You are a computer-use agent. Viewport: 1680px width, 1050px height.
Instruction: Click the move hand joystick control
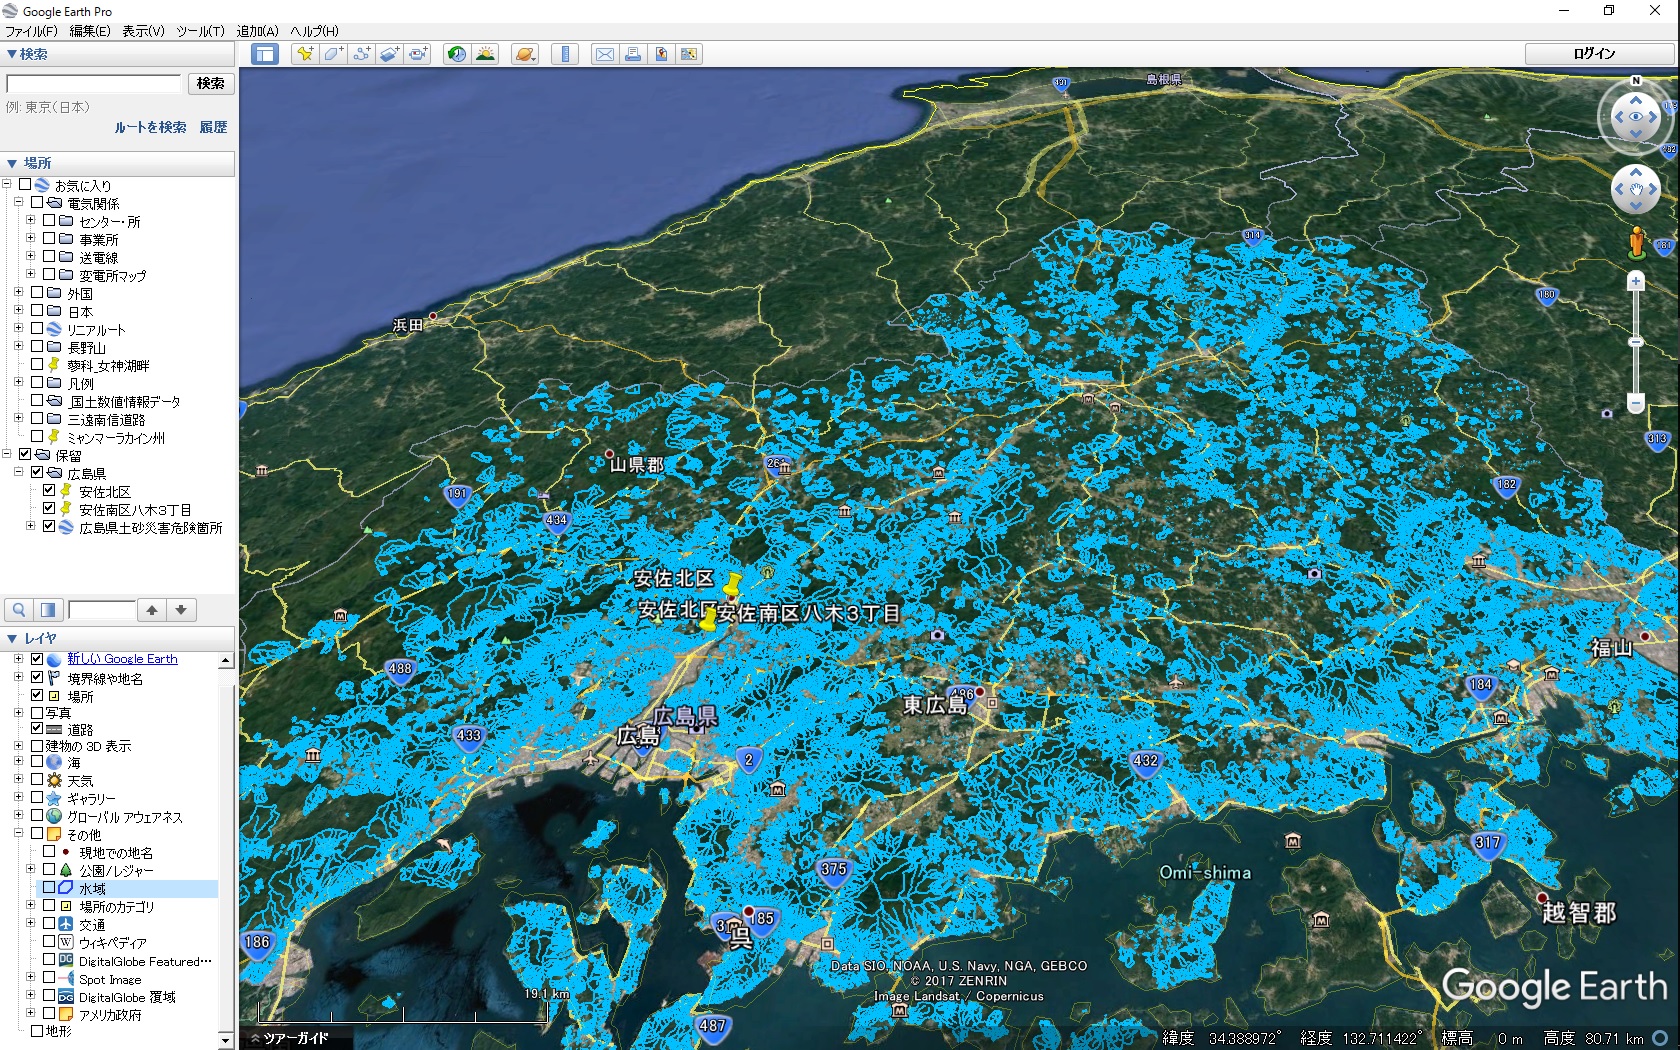(1636, 189)
